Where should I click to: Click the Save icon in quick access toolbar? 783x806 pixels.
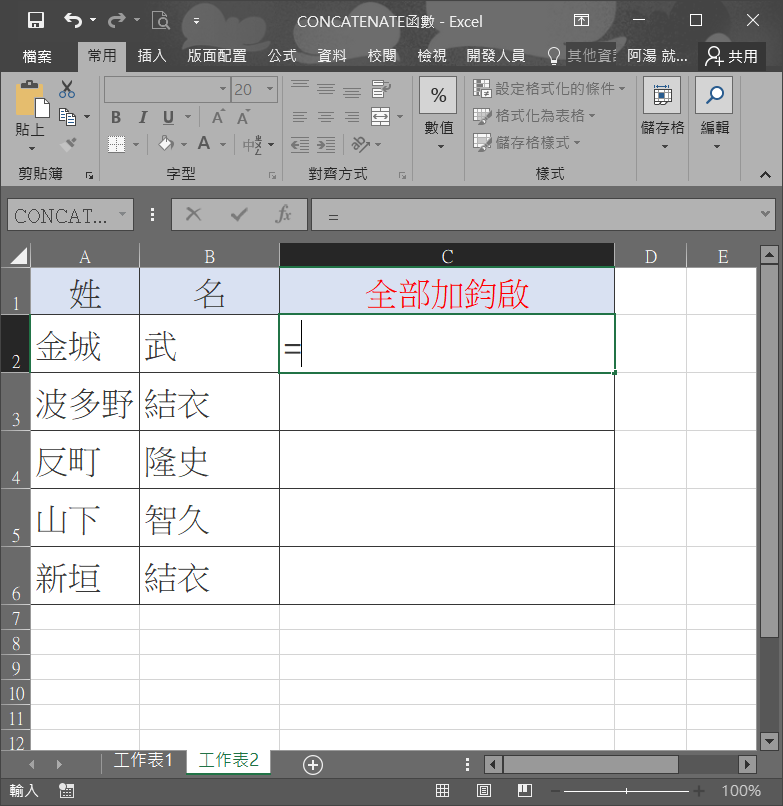pyautogui.click(x=35, y=21)
